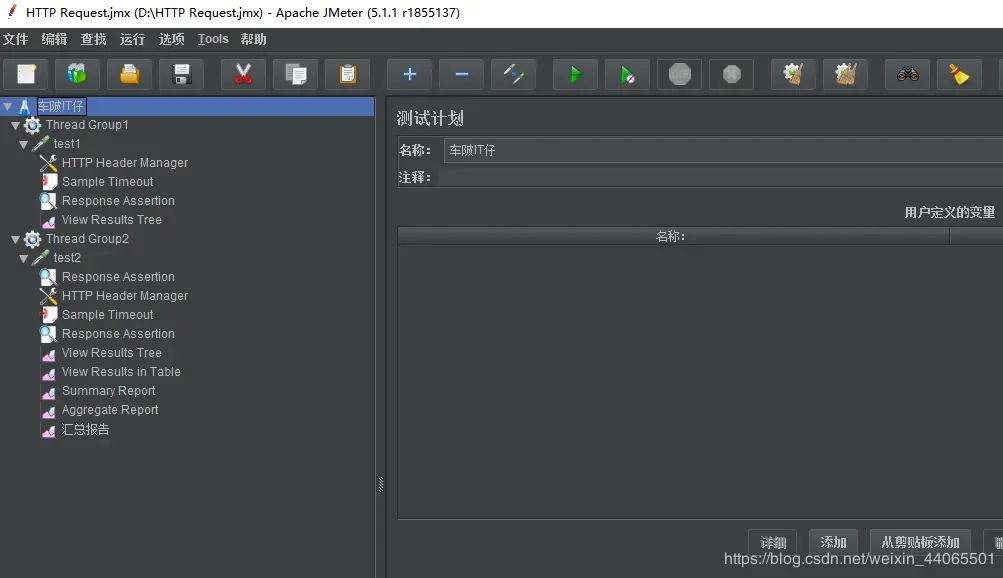The image size is (1003, 578).
Task: Open the 帮助 menu
Action: [253, 39]
